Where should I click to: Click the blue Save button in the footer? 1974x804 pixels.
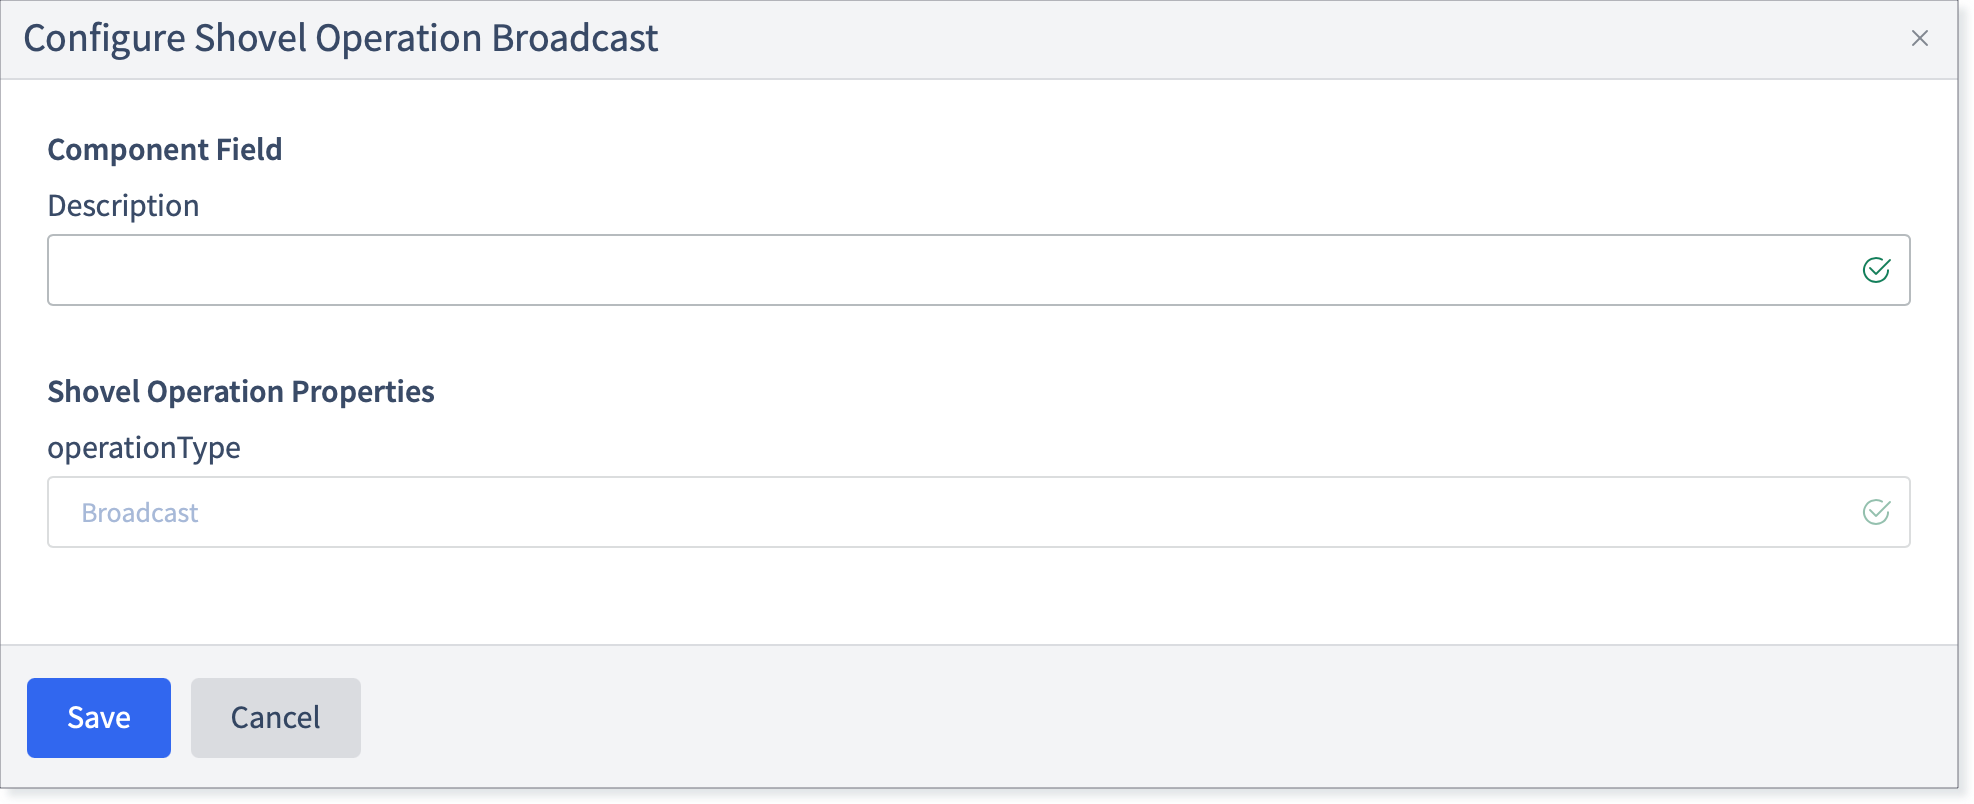tap(99, 718)
